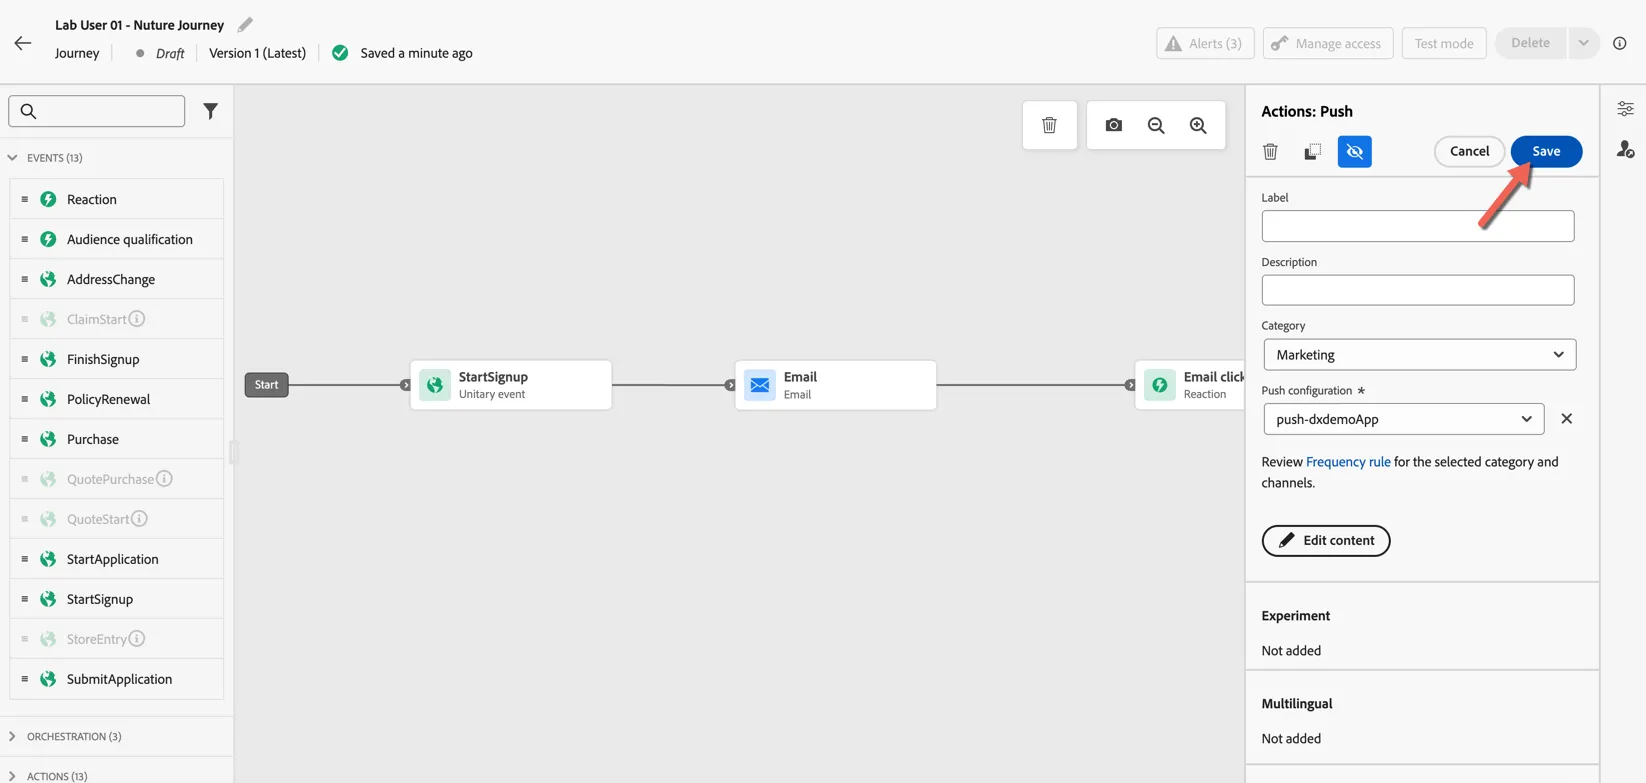Take a canvas screenshot with the camera icon
The height and width of the screenshot is (783, 1646).
(1113, 125)
